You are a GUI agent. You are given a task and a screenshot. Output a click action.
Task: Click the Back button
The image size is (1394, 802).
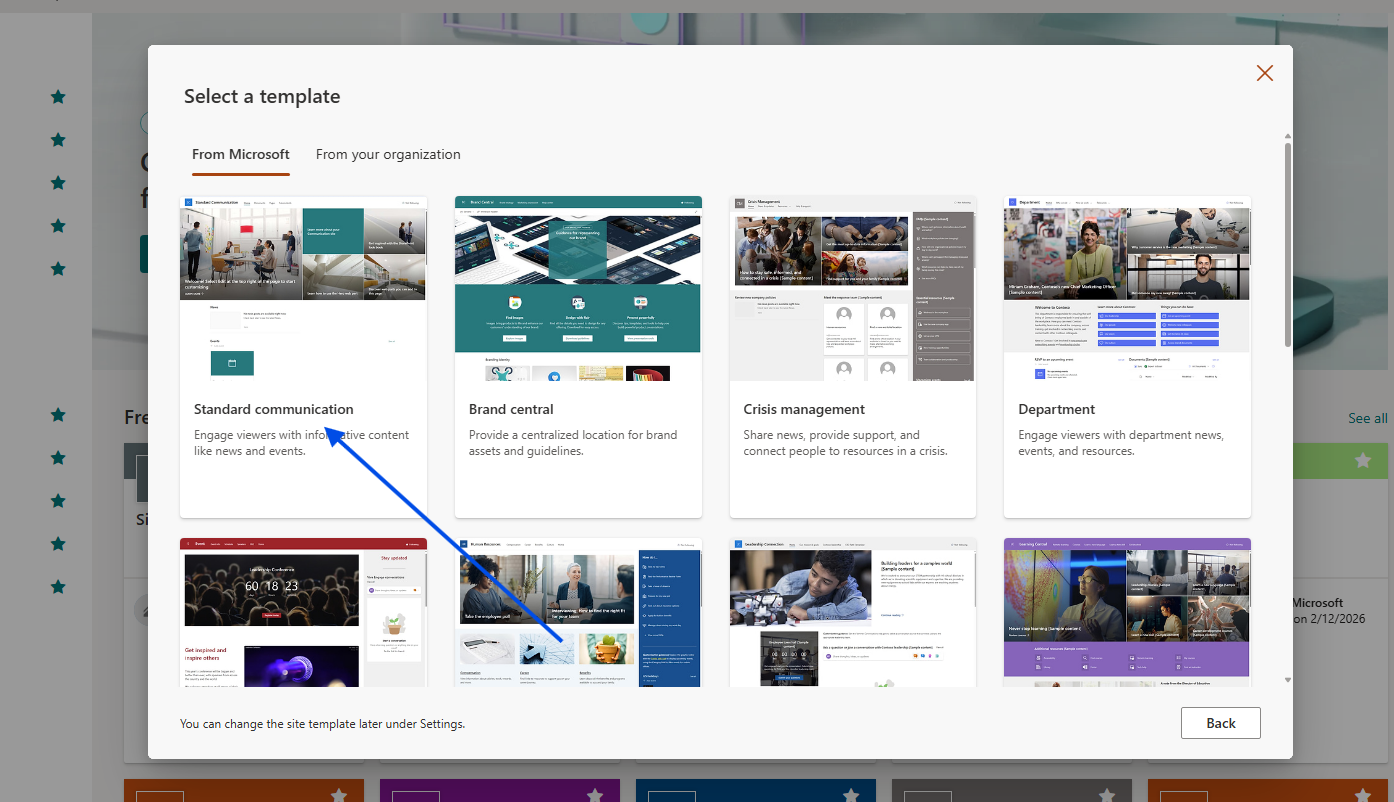pos(1220,723)
